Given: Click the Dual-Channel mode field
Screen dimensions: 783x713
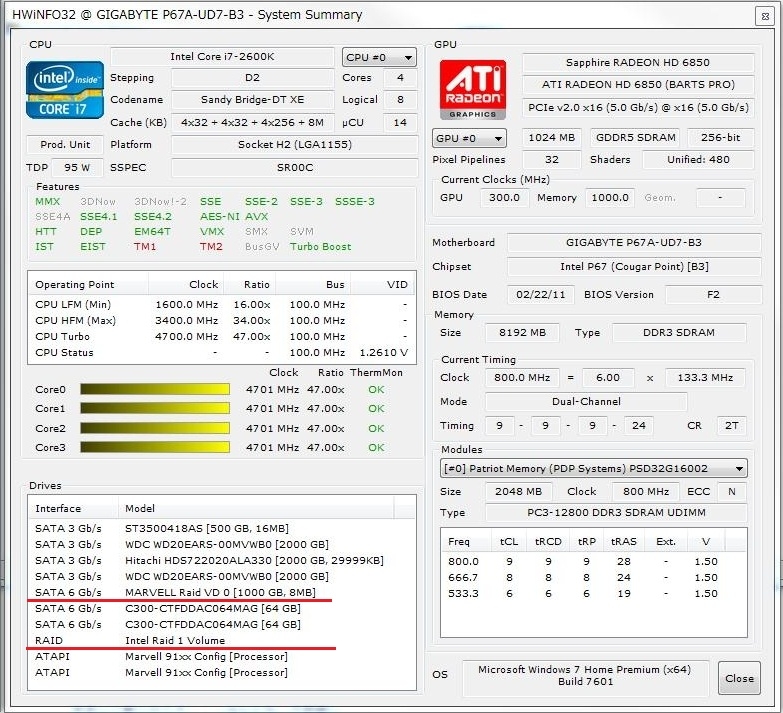Looking at the screenshot, I should [x=586, y=401].
